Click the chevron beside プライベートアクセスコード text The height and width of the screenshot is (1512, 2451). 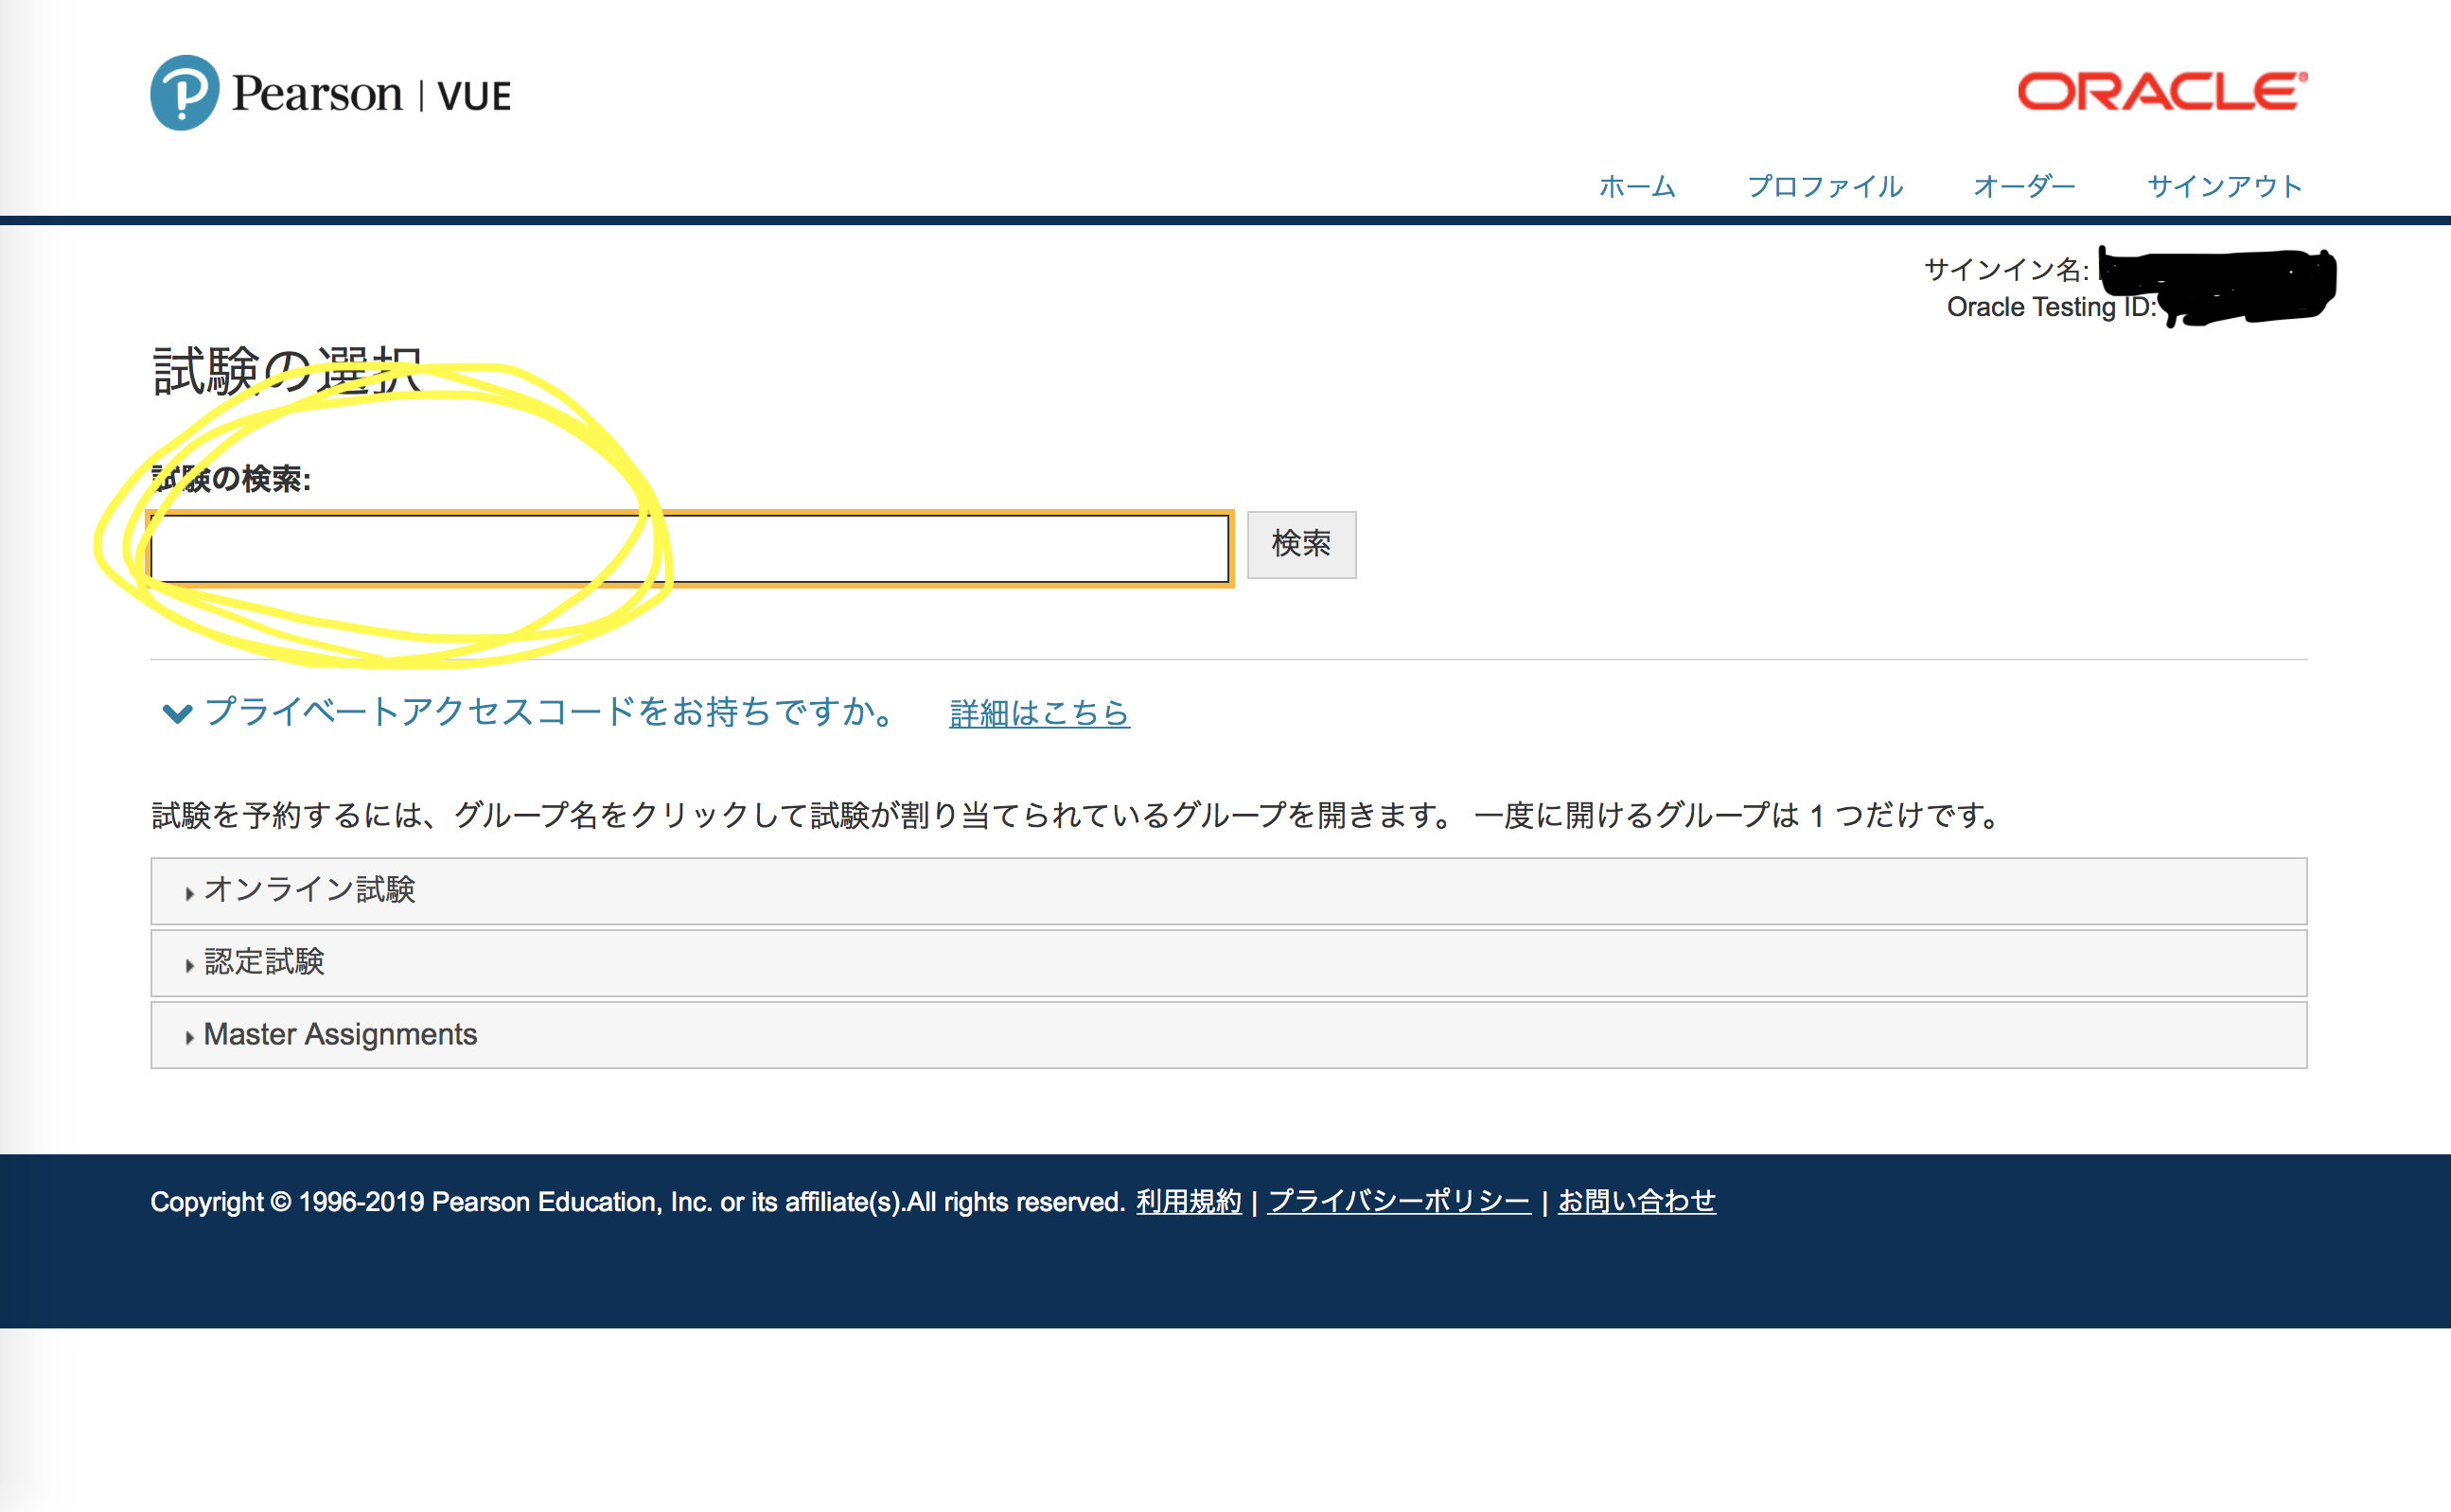[x=176, y=713]
